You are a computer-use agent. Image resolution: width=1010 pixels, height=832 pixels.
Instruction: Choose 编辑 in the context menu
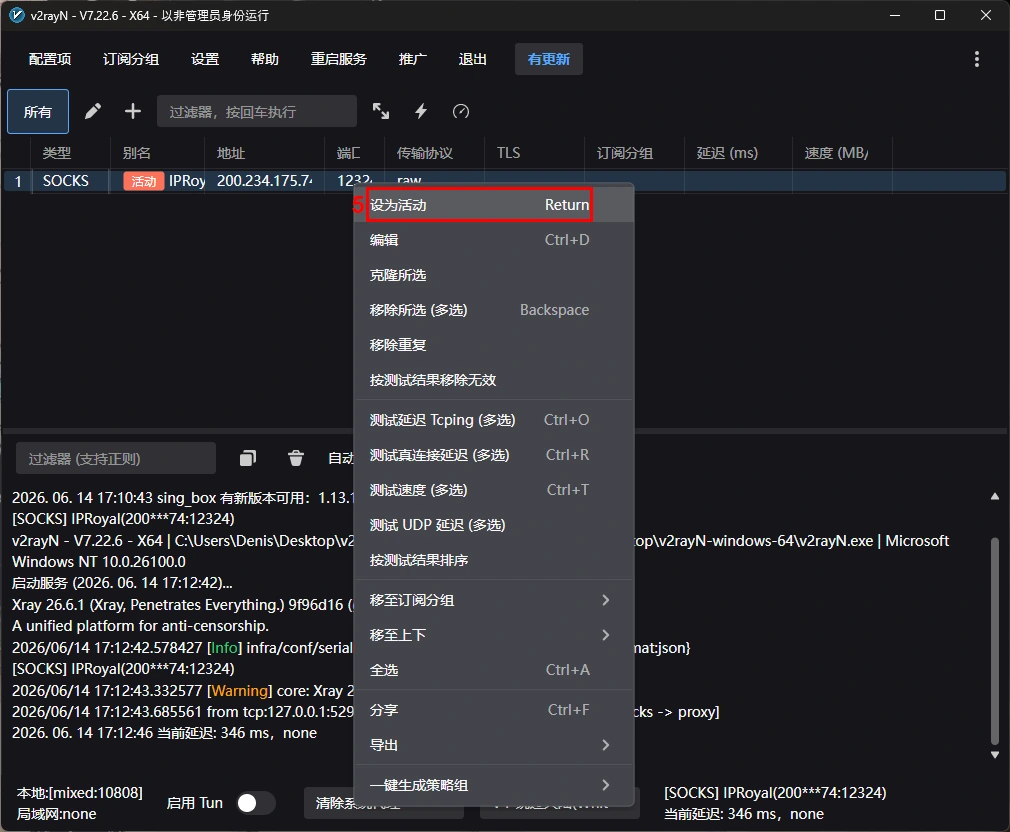[x=493, y=240]
